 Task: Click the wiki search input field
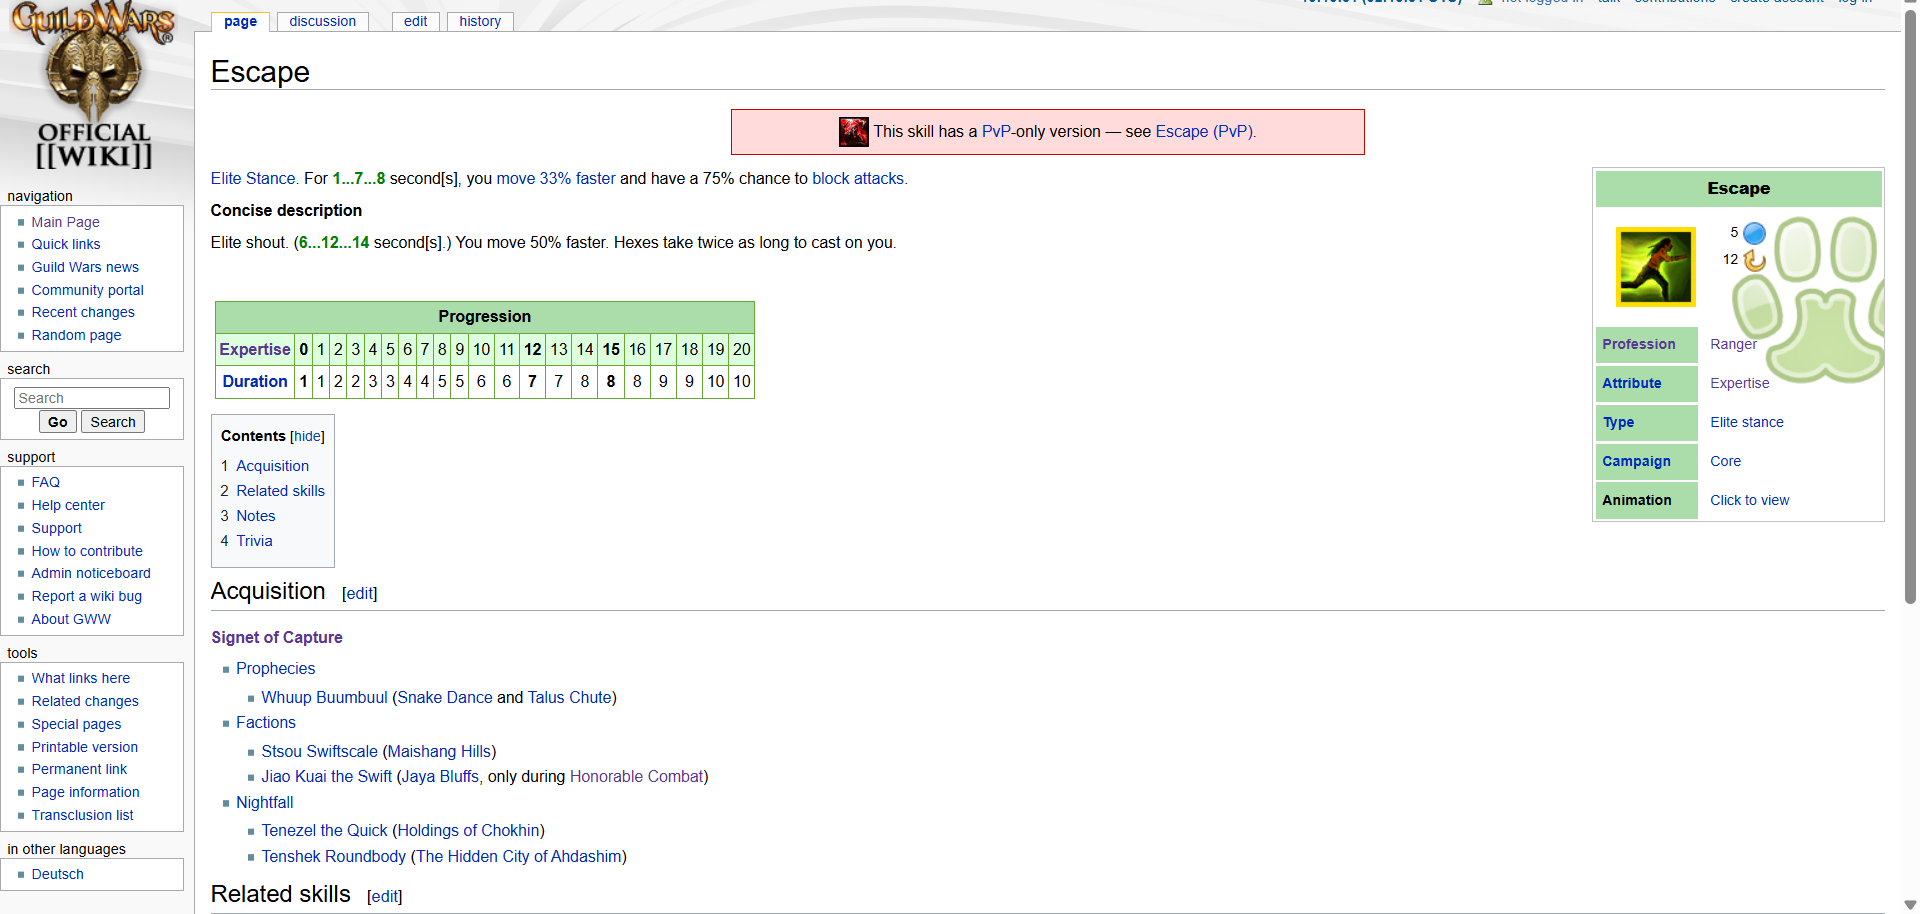[x=92, y=398]
